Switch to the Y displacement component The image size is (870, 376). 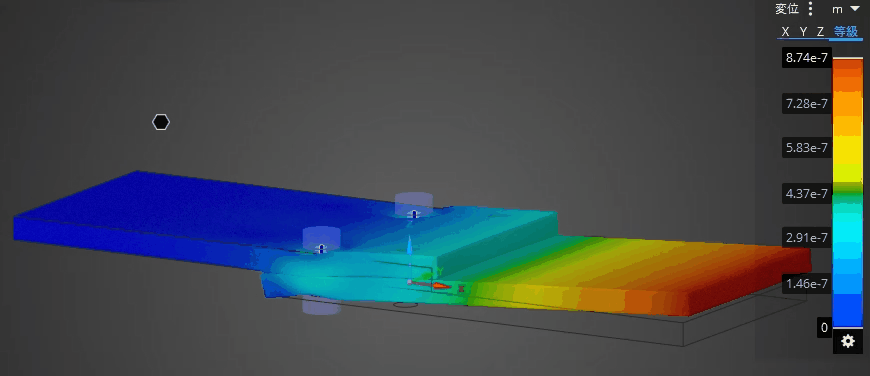point(803,32)
